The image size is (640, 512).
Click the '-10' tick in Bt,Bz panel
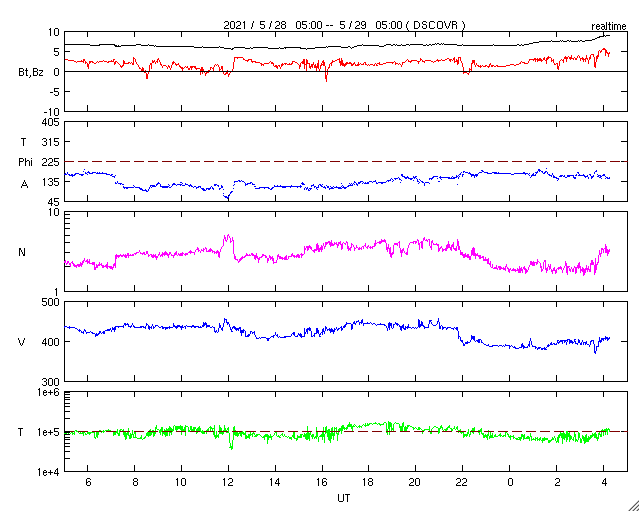[x=52, y=112]
